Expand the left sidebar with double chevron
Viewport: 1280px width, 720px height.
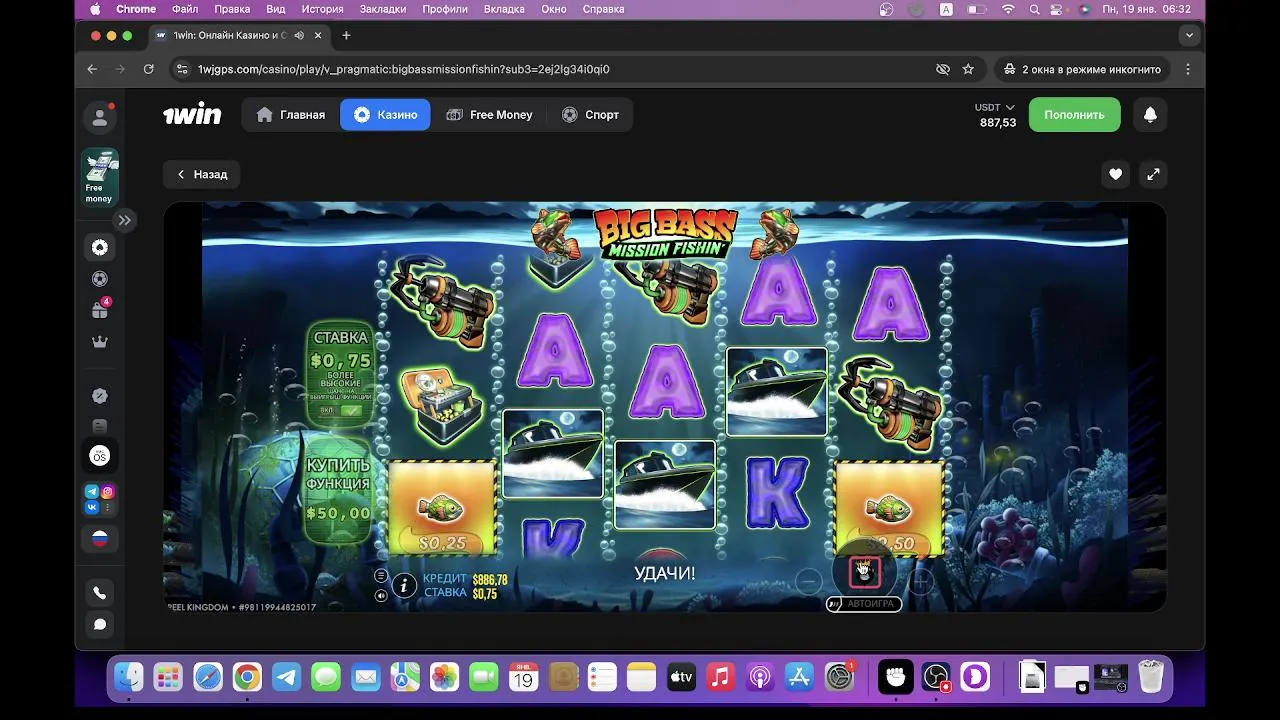(x=124, y=220)
